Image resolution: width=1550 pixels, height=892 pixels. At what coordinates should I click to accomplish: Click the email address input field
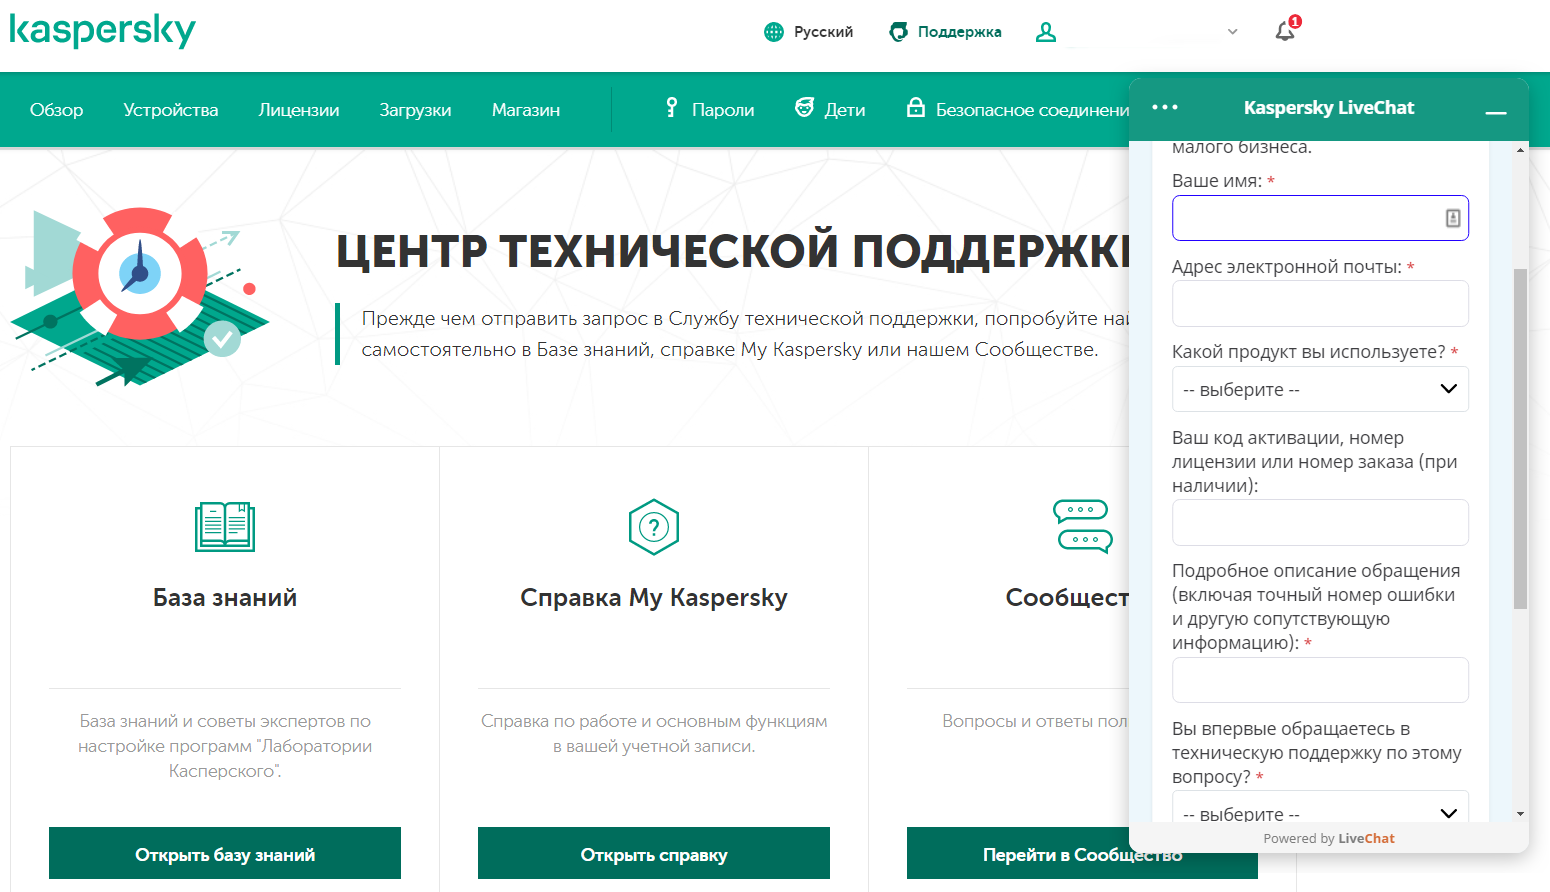coord(1320,303)
